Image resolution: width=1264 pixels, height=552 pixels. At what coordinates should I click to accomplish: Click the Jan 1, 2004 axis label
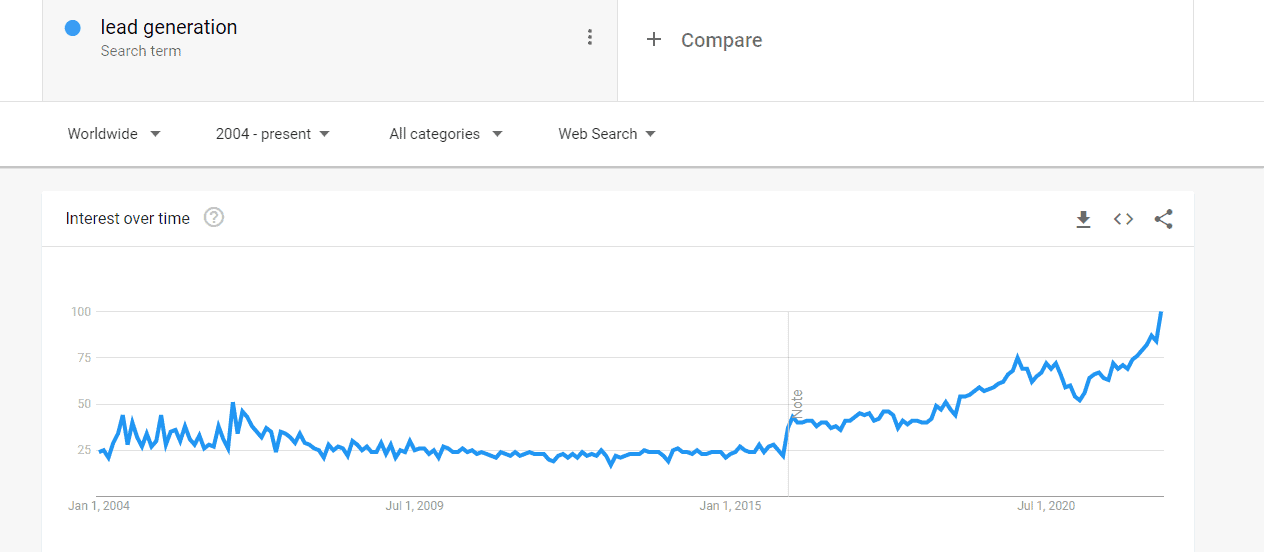point(99,506)
